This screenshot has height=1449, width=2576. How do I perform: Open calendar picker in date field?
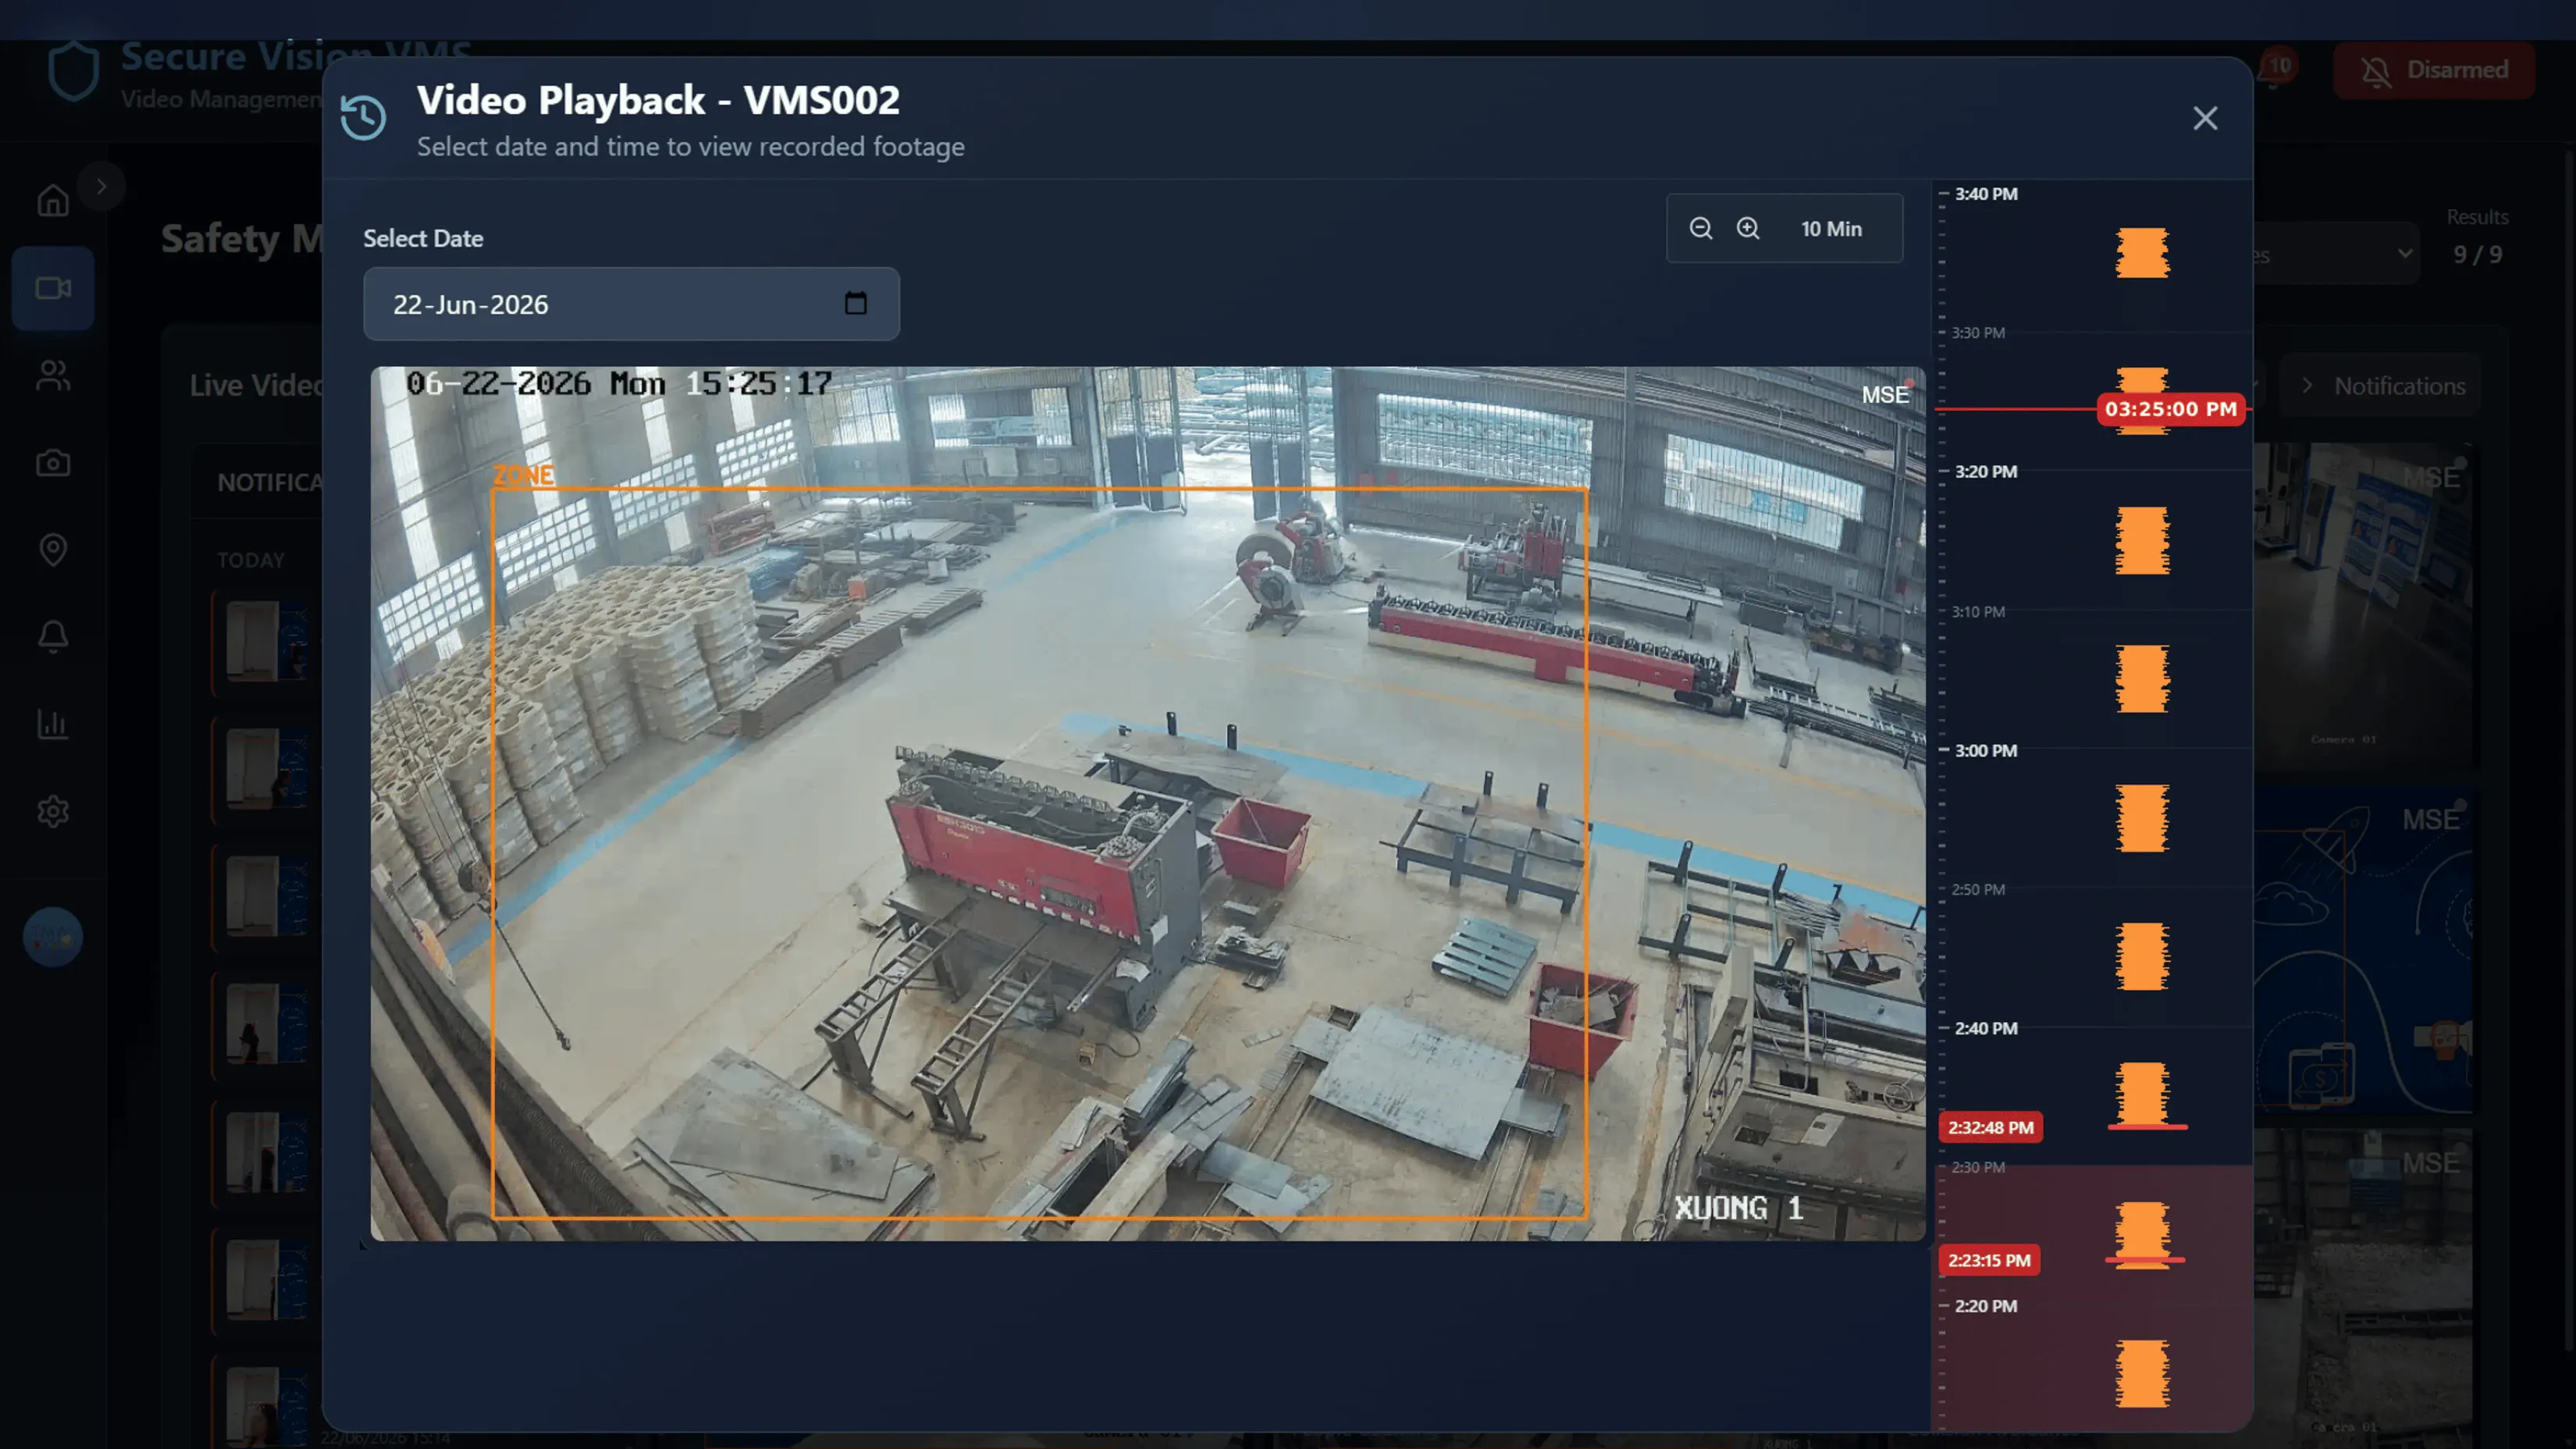[x=855, y=303]
